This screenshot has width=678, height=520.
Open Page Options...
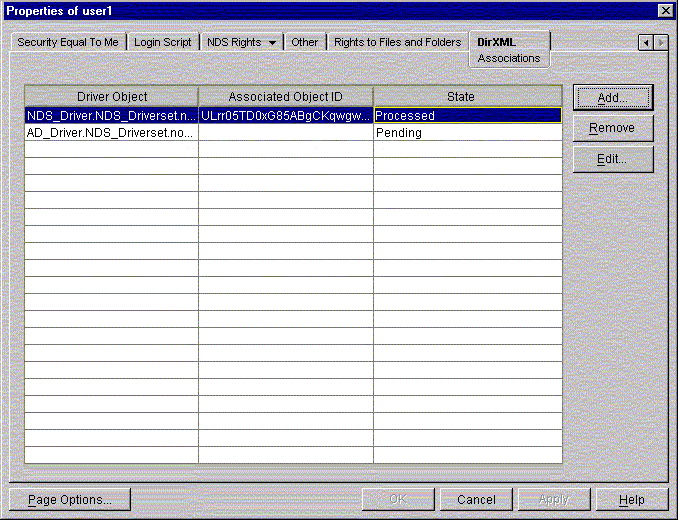70,500
